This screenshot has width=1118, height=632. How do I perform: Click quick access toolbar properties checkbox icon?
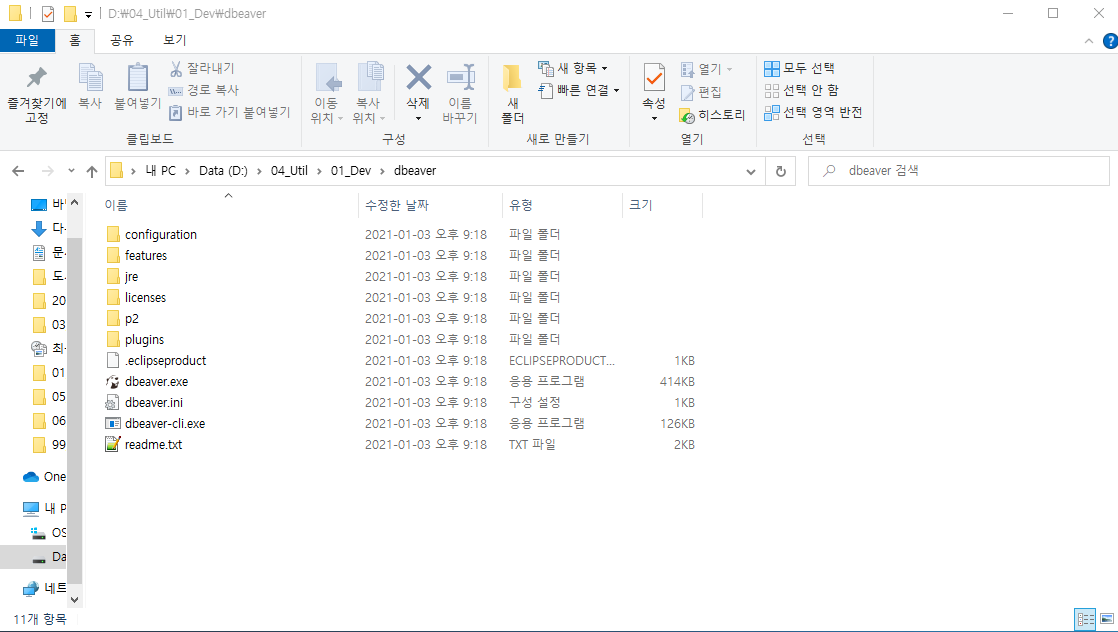tap(48, 14)
